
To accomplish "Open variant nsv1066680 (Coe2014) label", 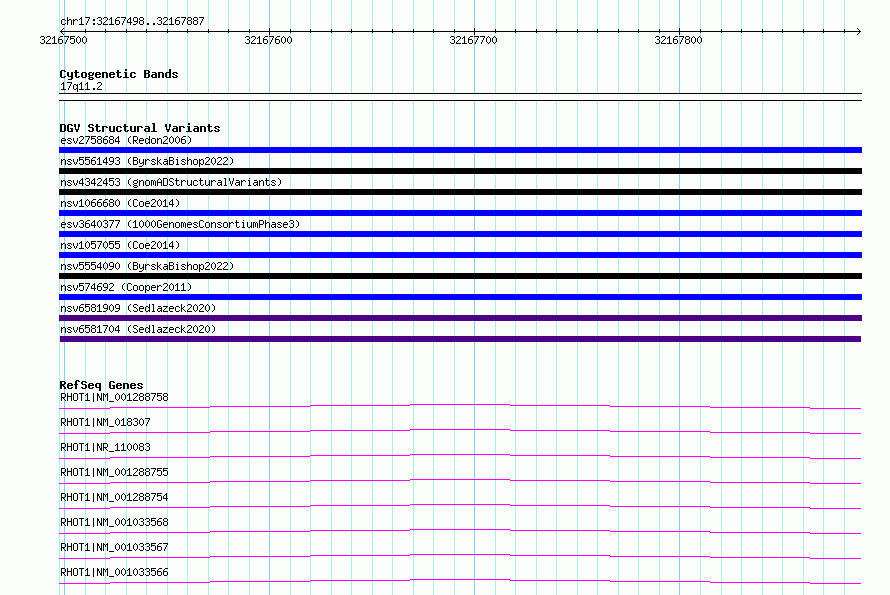I will coord(120,203).
